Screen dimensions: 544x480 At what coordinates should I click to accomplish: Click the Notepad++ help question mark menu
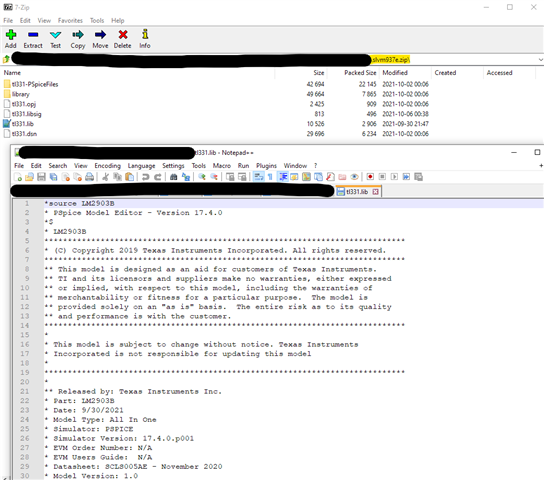point(315,166)
